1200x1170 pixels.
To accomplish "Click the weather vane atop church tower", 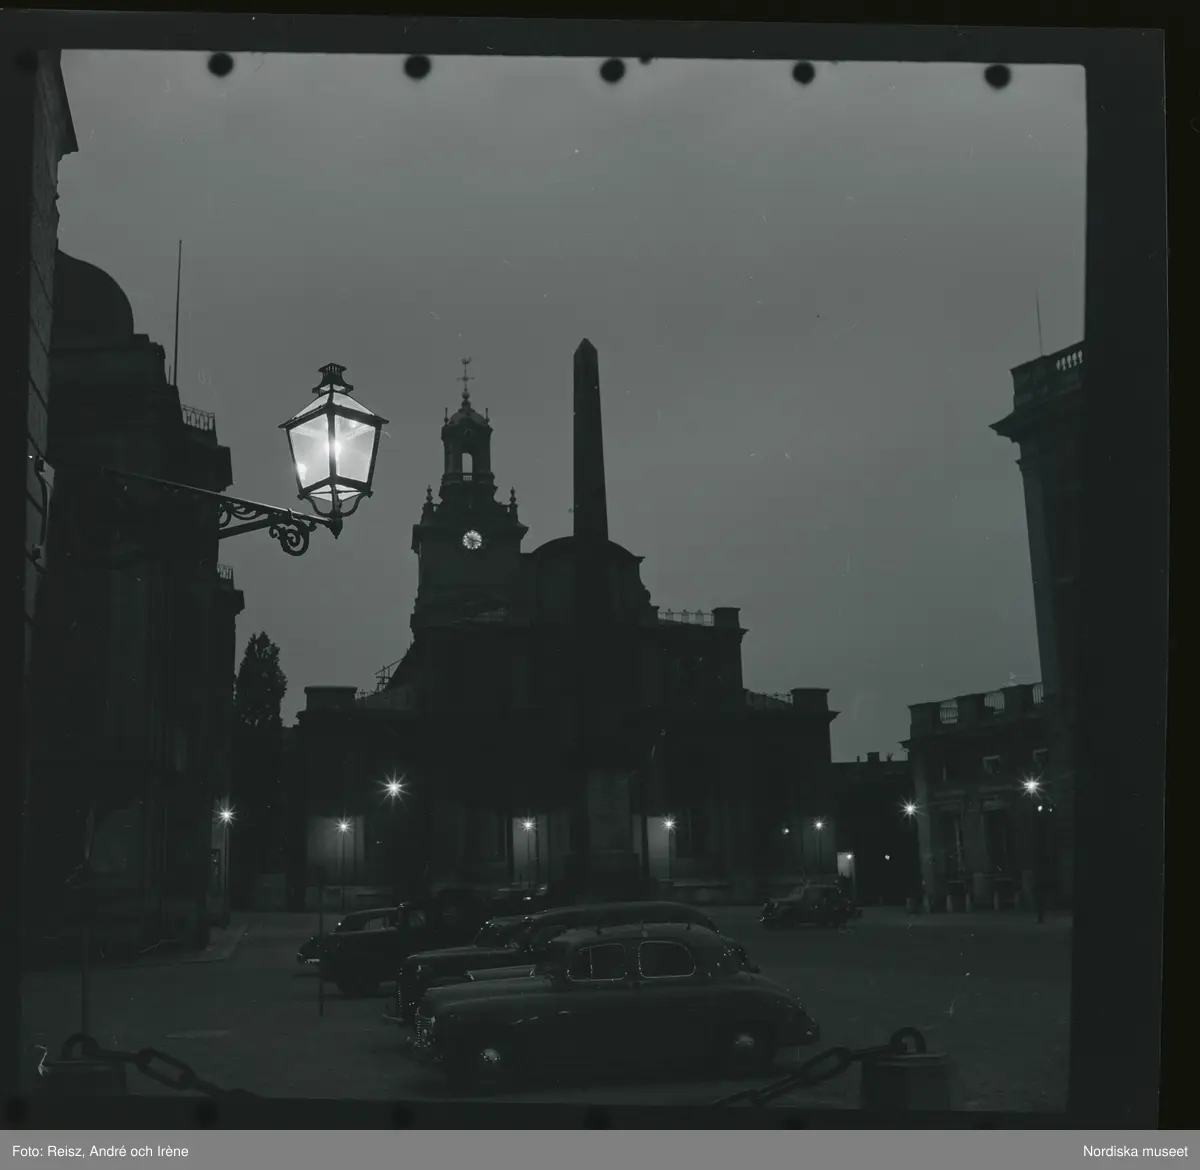I will point(465,372).
